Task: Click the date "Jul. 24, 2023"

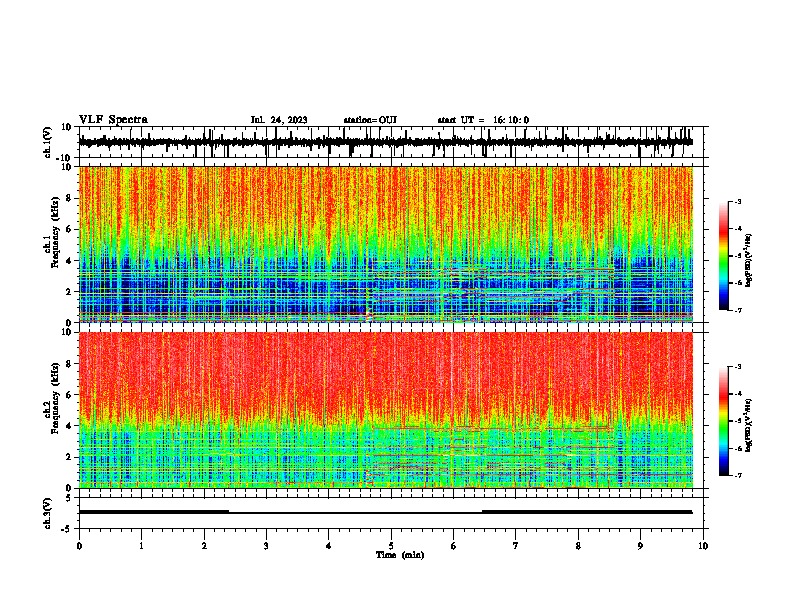Action: tap(279, 120)
